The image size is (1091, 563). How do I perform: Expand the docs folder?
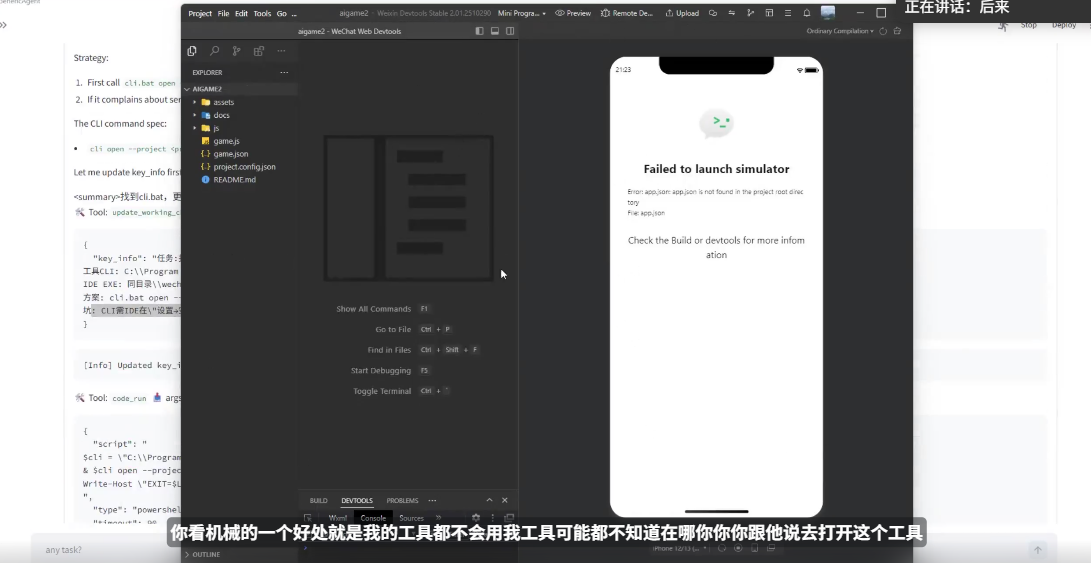(221, 116)
